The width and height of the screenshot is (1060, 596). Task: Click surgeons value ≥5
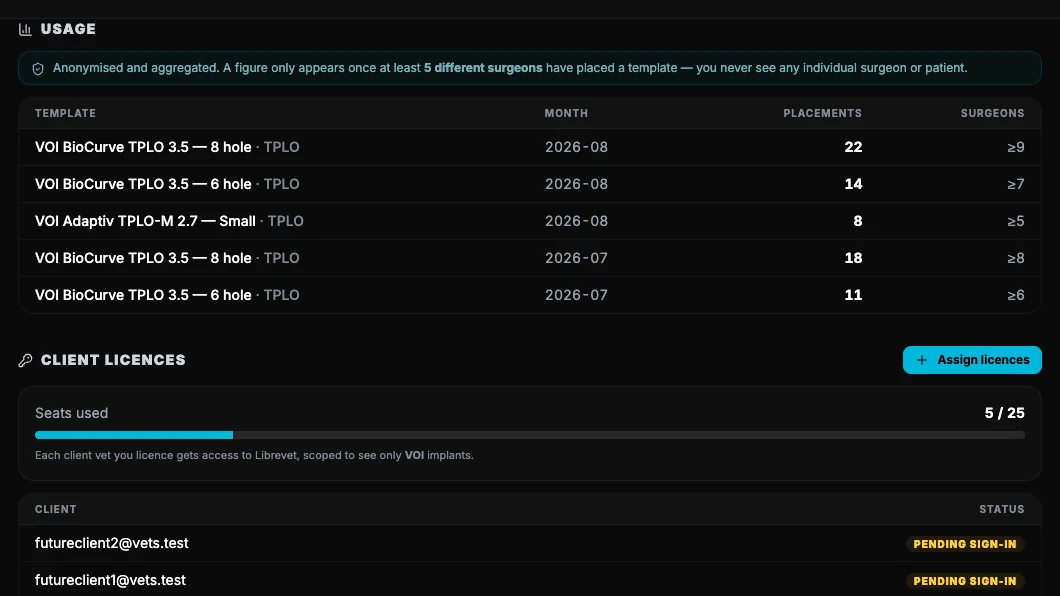pos(1015,221)
